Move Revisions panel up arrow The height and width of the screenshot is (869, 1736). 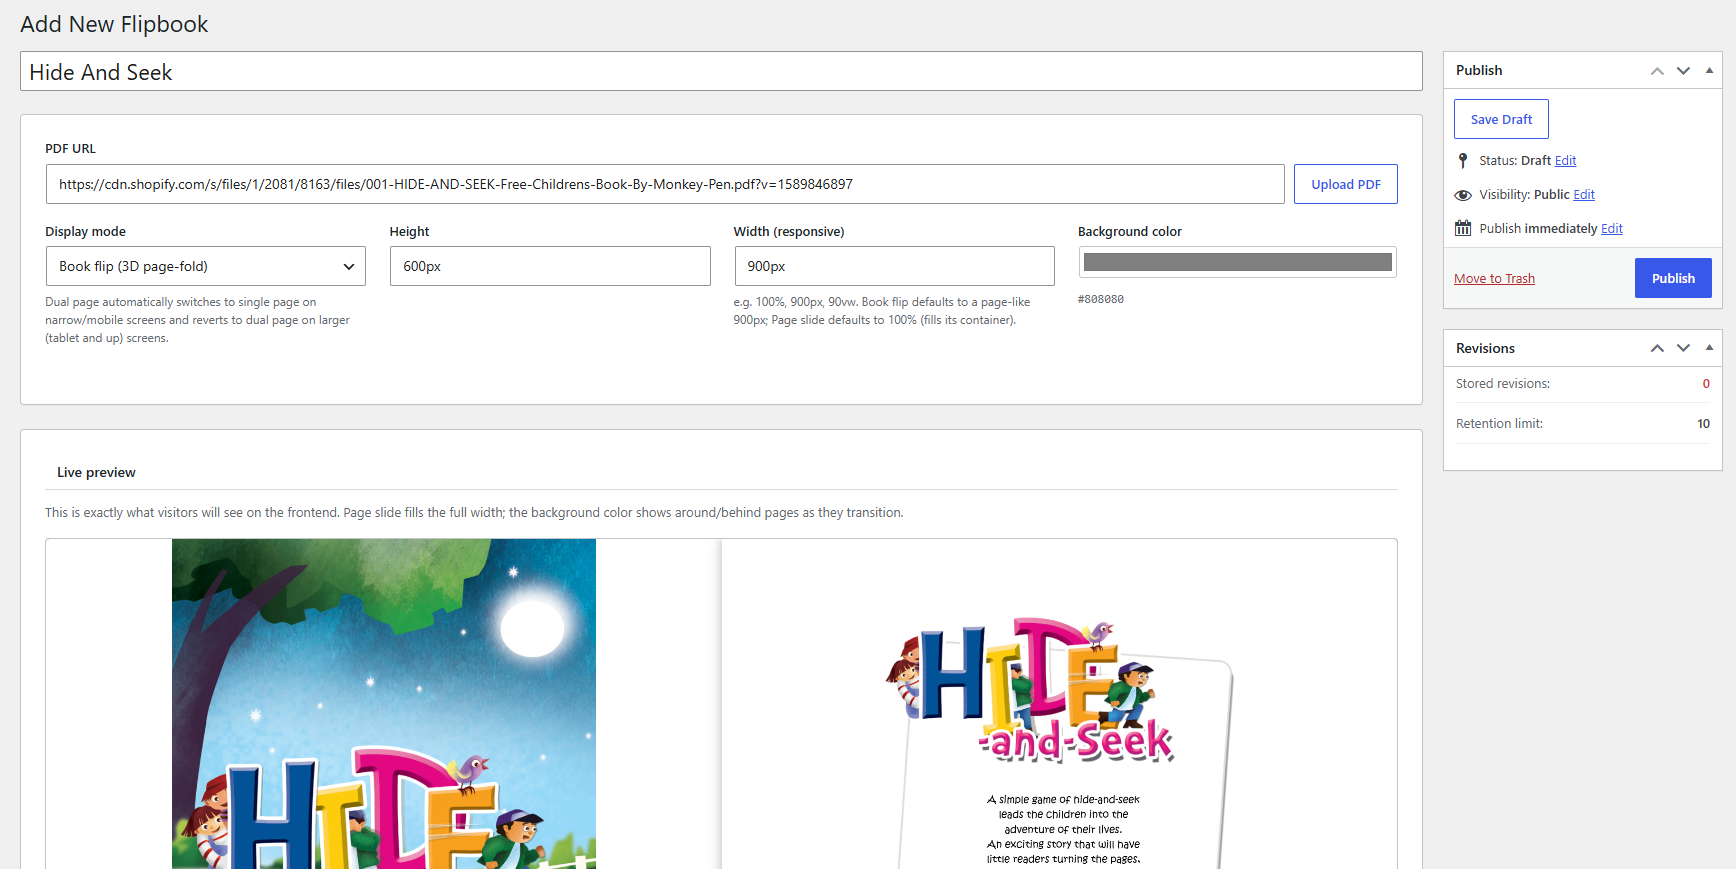click(x=1657, y=348)
